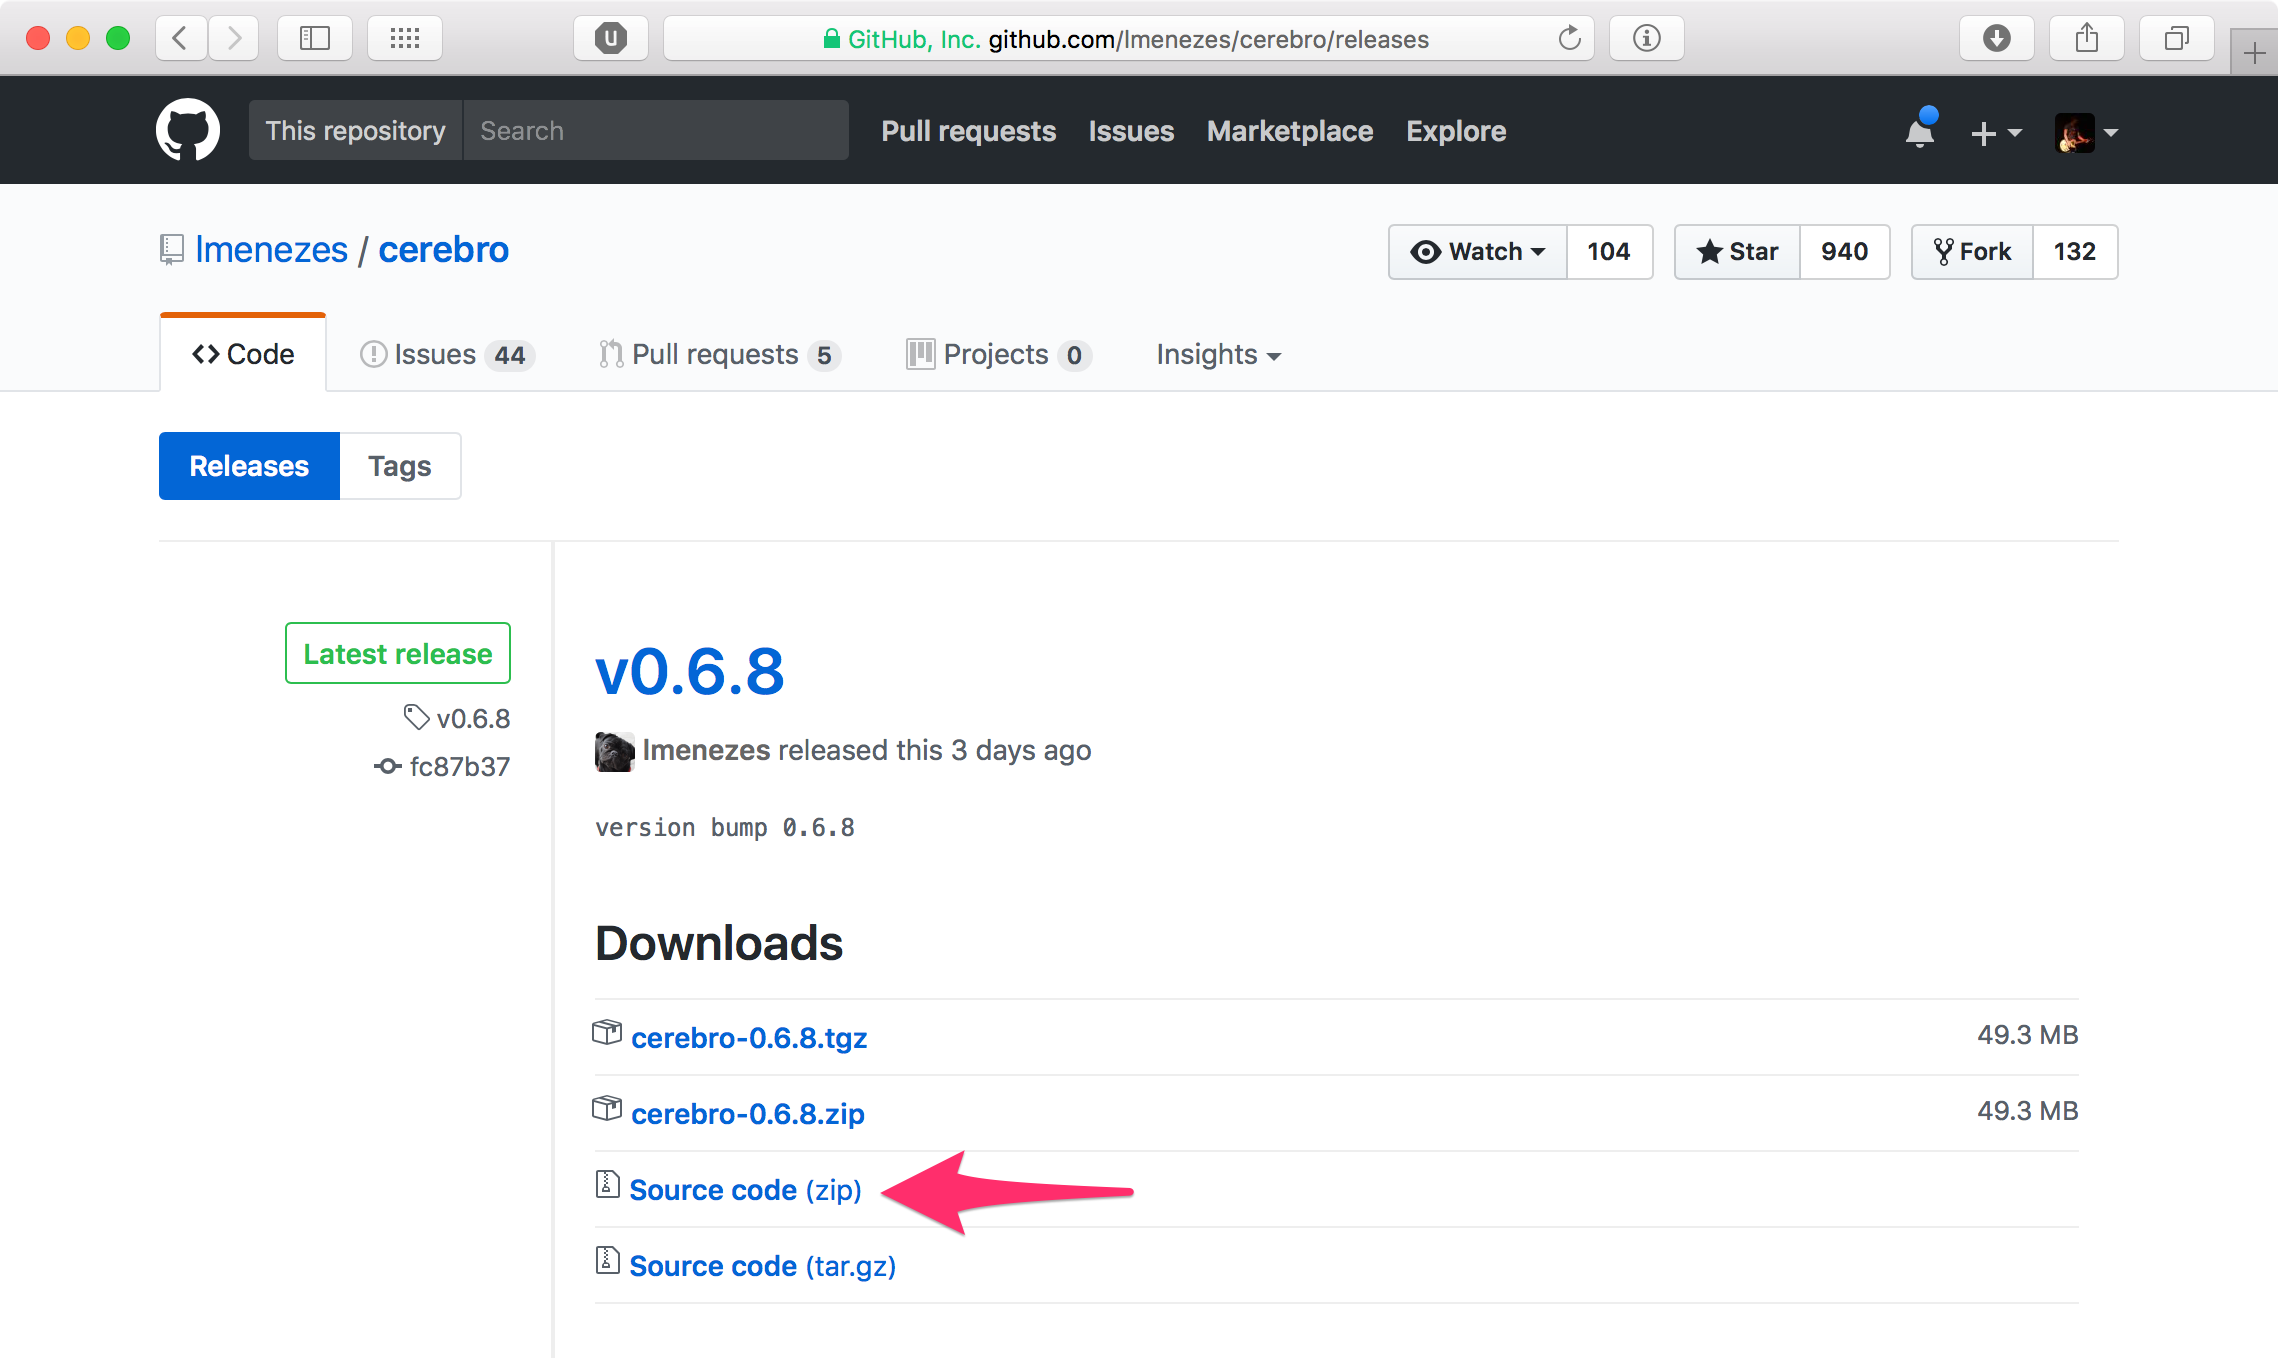Select the Releases button
This screenshot has height=1358, width=2278.
click(249, 466)
